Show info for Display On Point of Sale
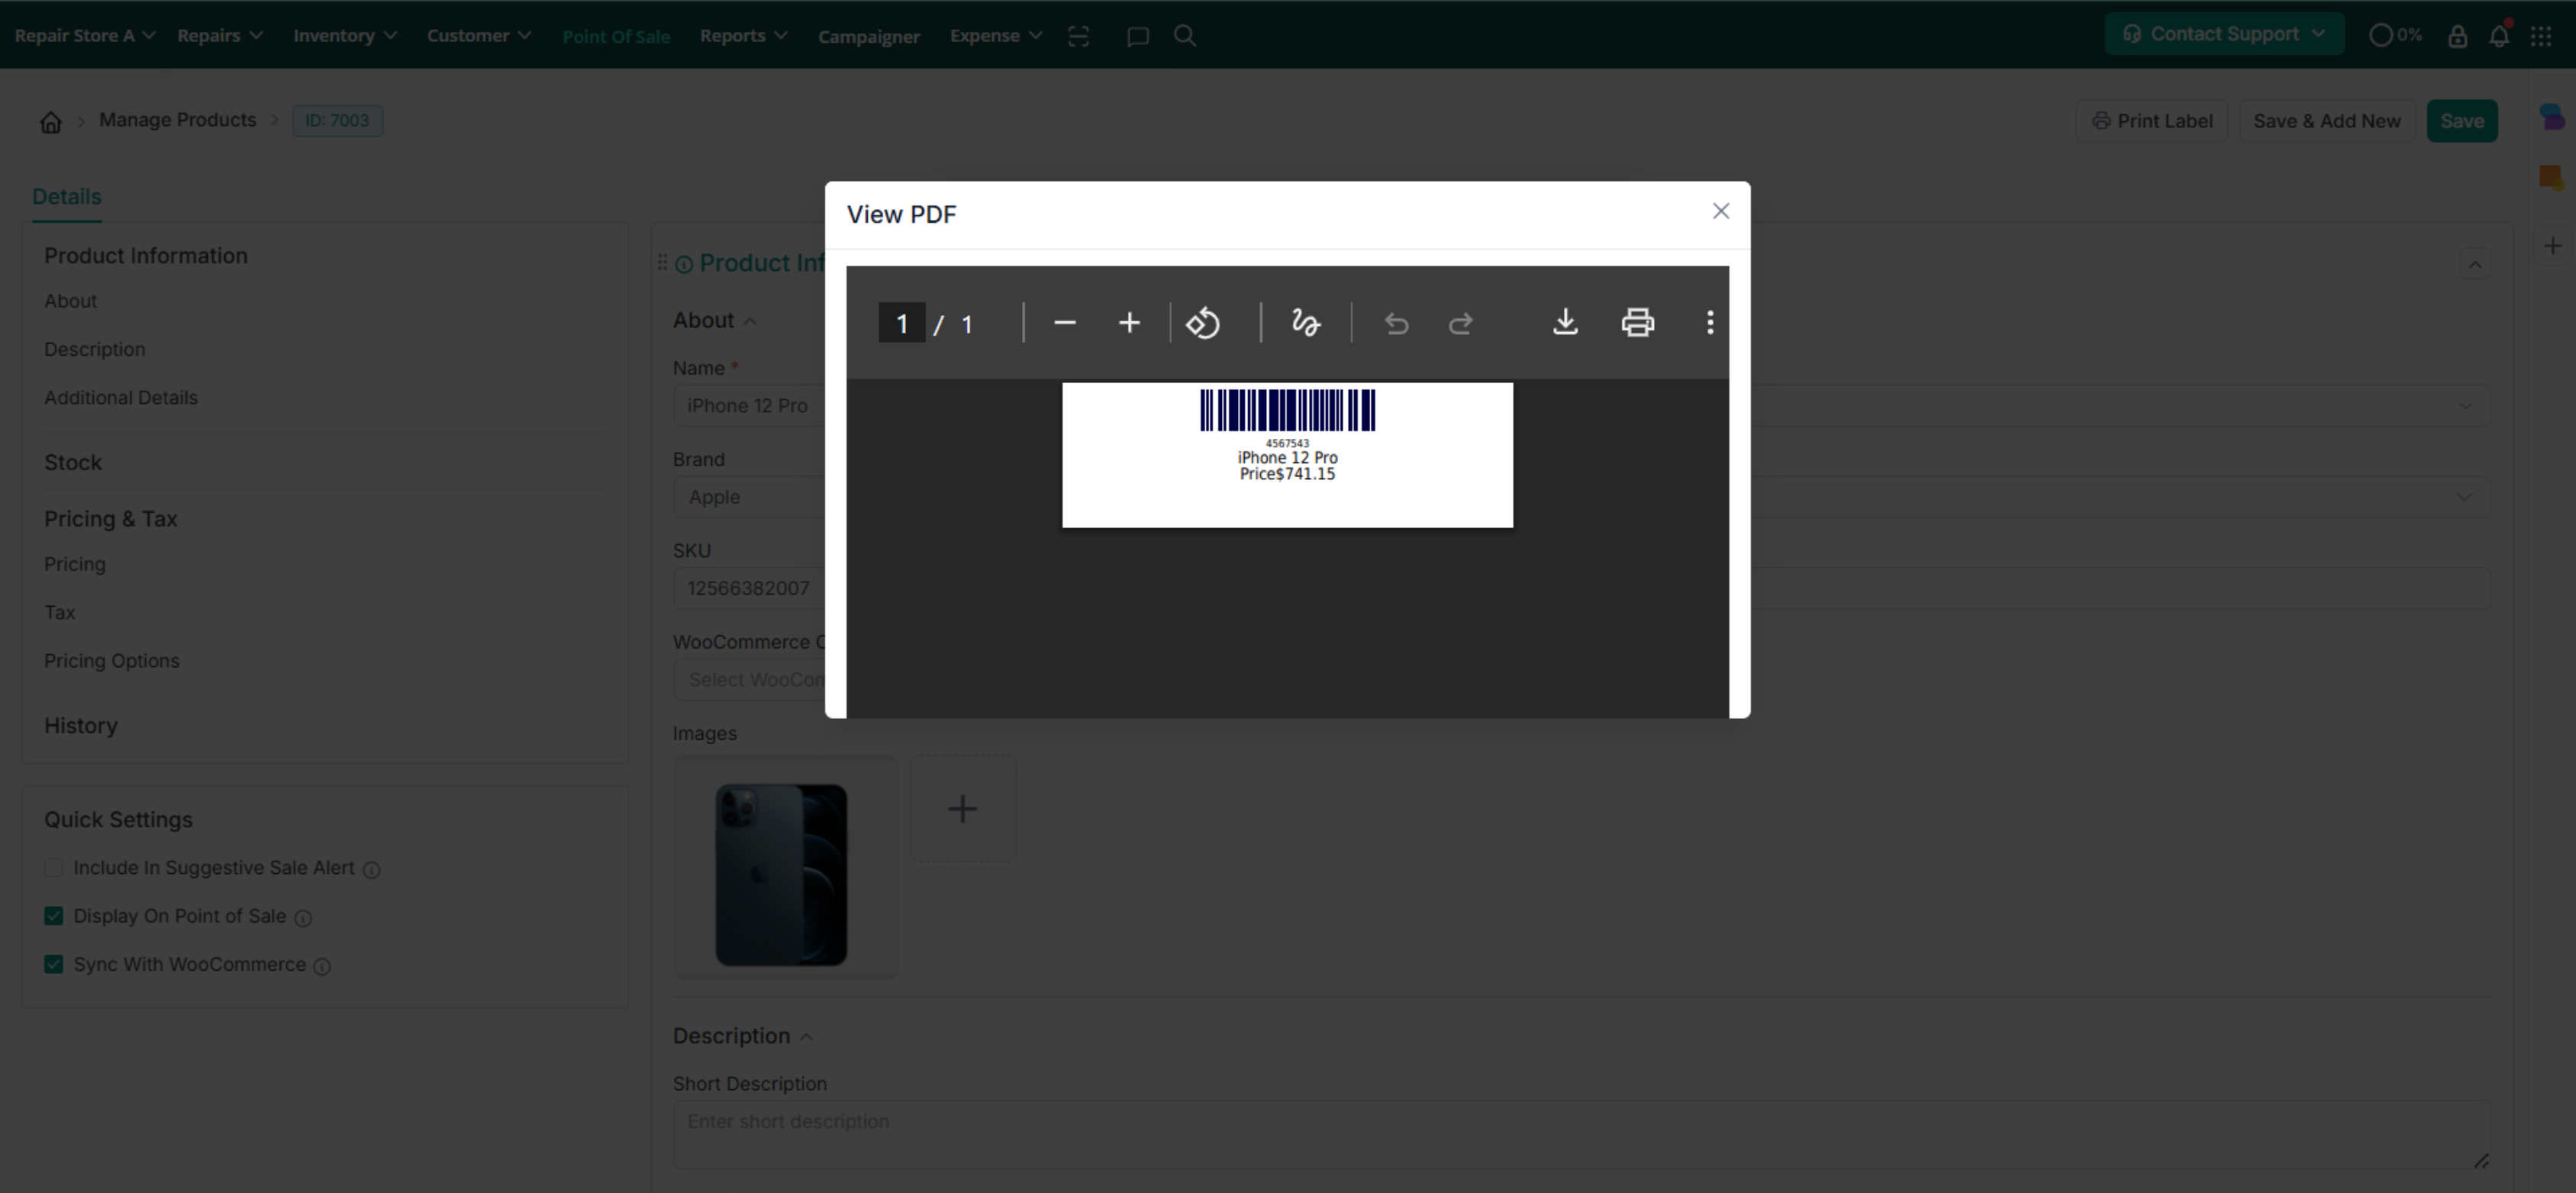 [x=303, y=918]
